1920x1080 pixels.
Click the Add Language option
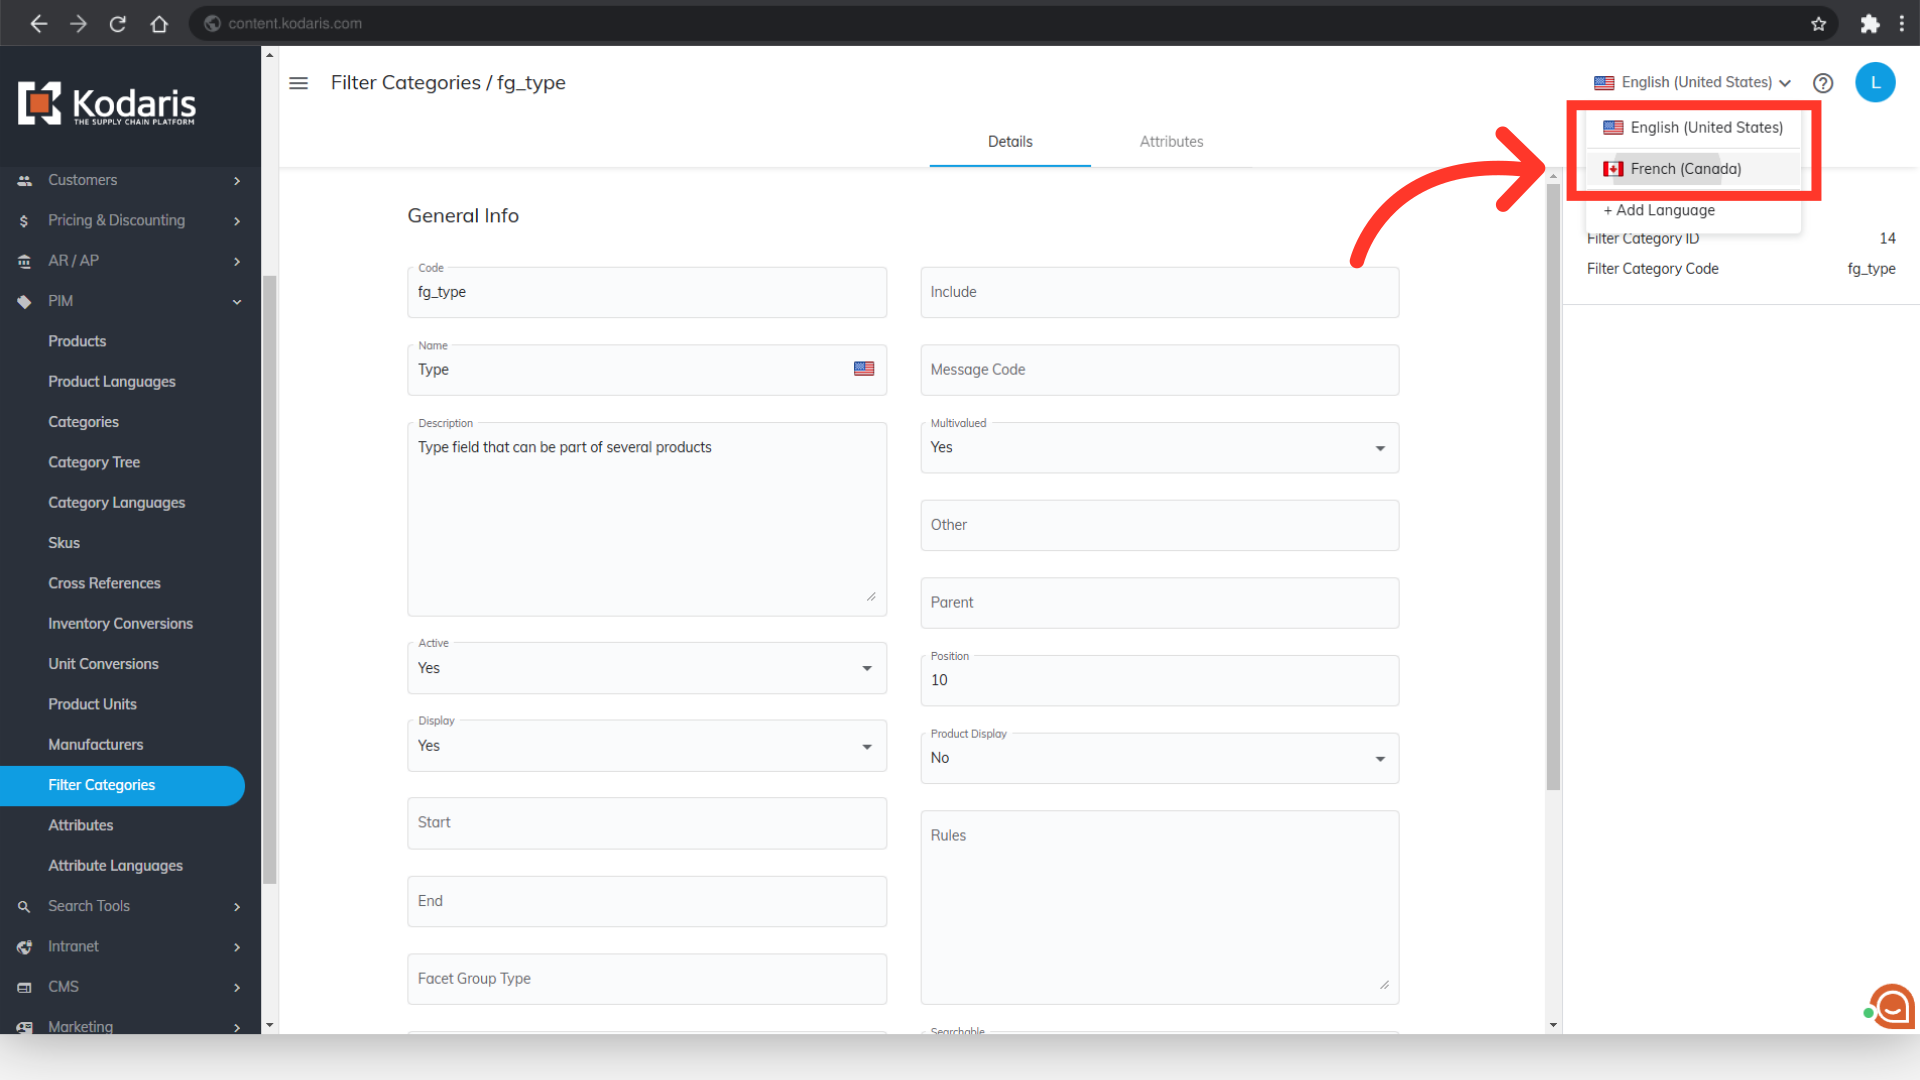point(1660,210)
